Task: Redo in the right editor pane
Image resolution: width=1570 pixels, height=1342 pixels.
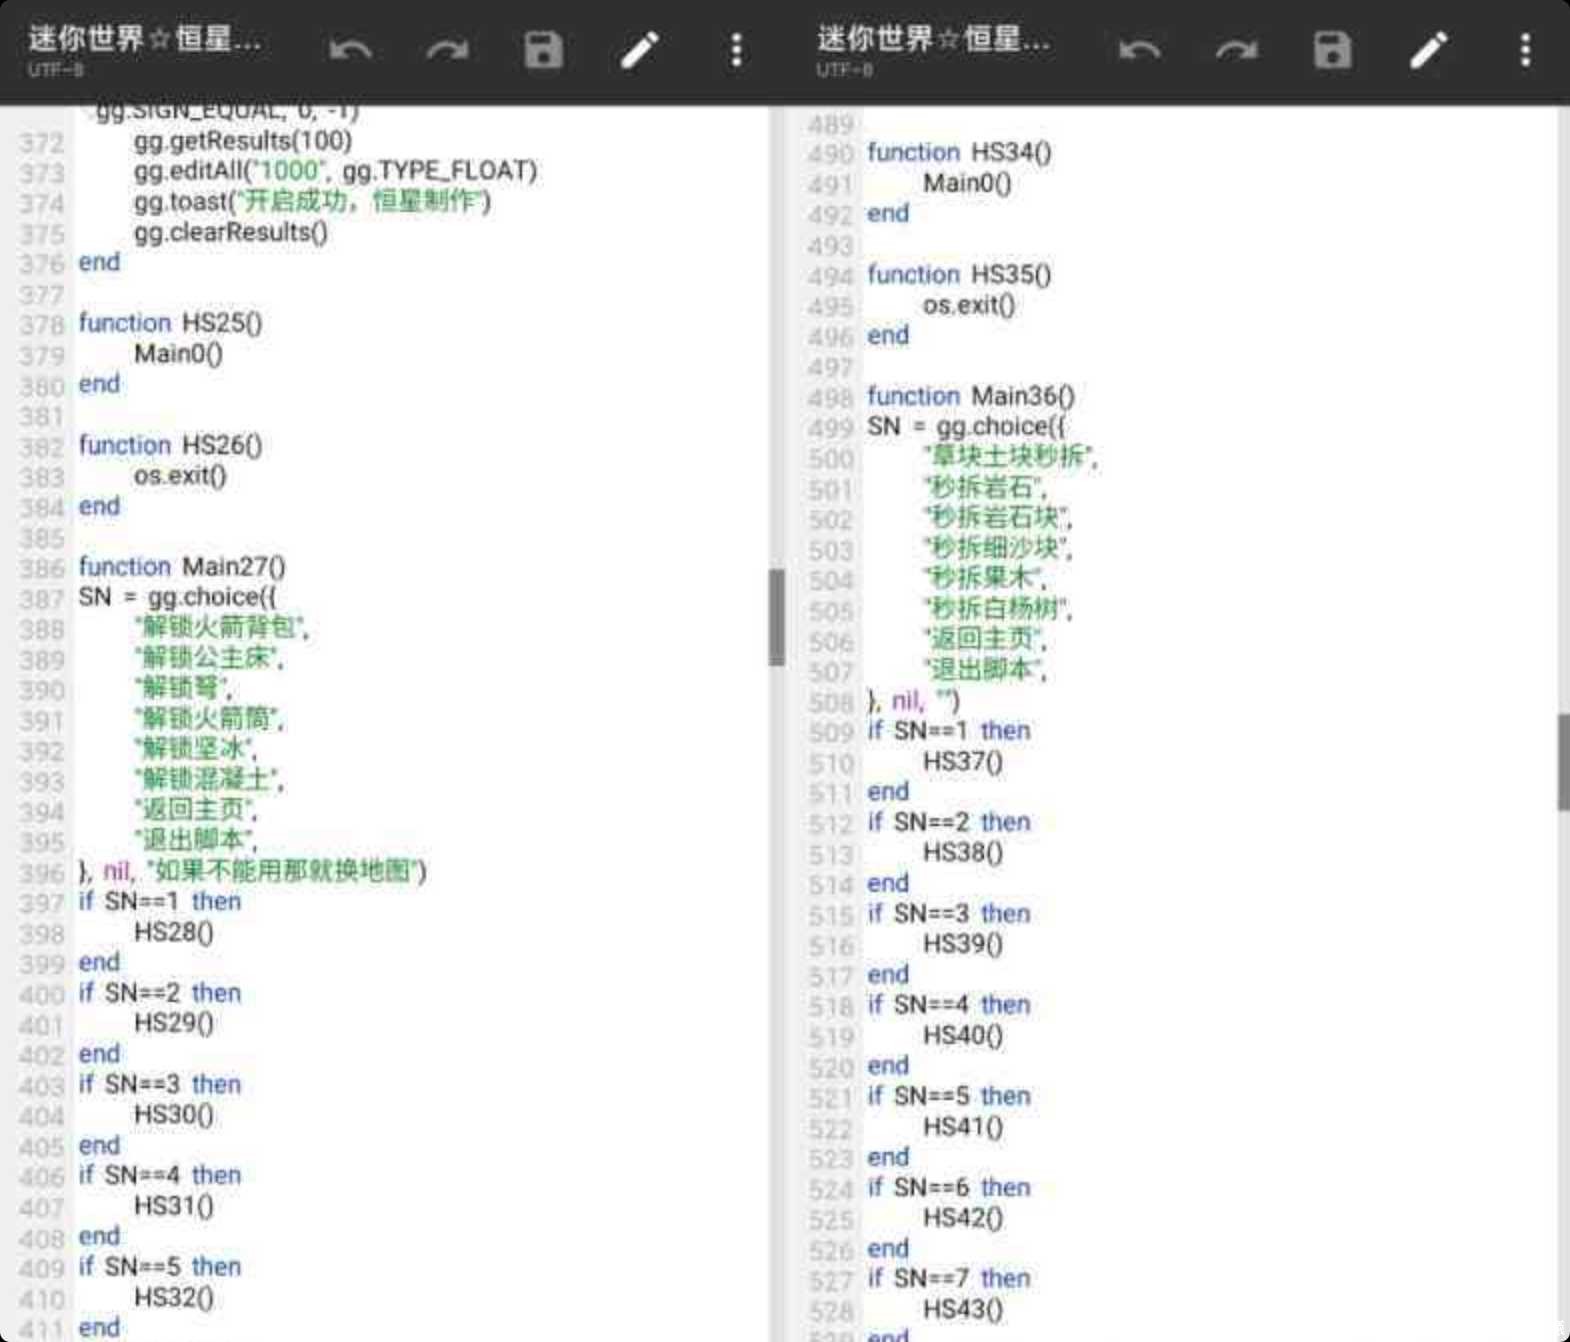Action: (x=1236, y=49)
